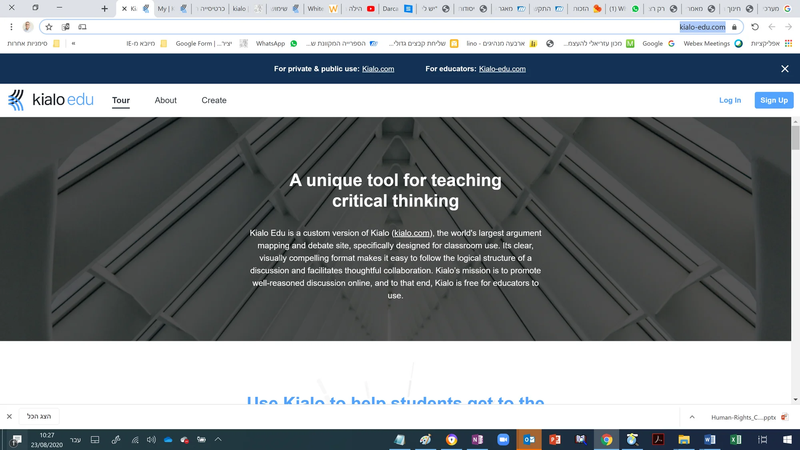800x450 pixels.
Task: Open Zoom from the taskbar
Action: click(503, 439)
